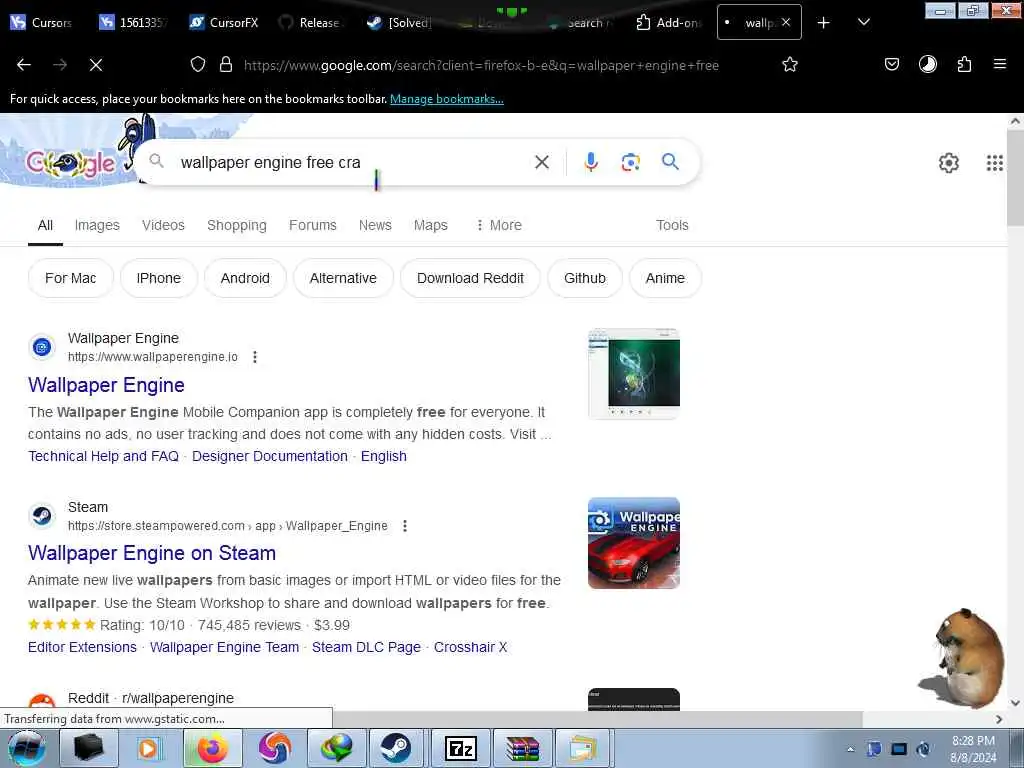Select the Android chip
The height and width of the screenshot is (768, 1024).
[x=245, y=278]
